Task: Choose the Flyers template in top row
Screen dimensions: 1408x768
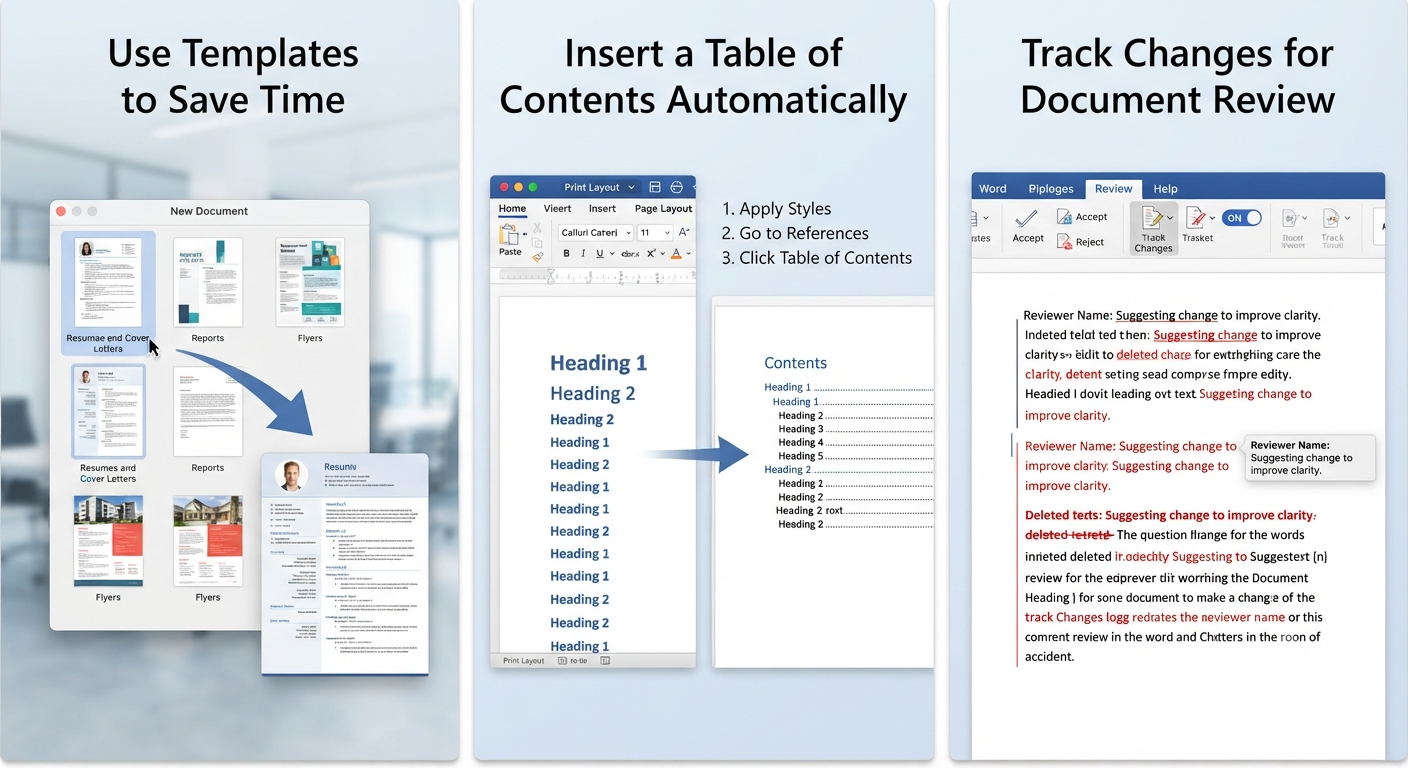Action: click(x=310, y=282)
